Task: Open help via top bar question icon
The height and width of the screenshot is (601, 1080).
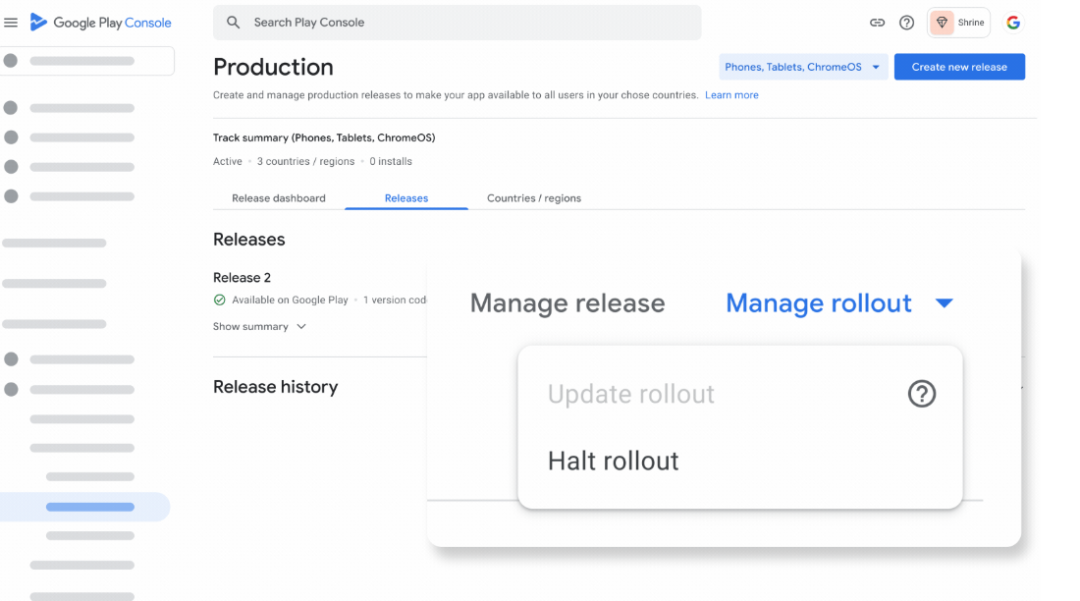Action: [906, 23]
